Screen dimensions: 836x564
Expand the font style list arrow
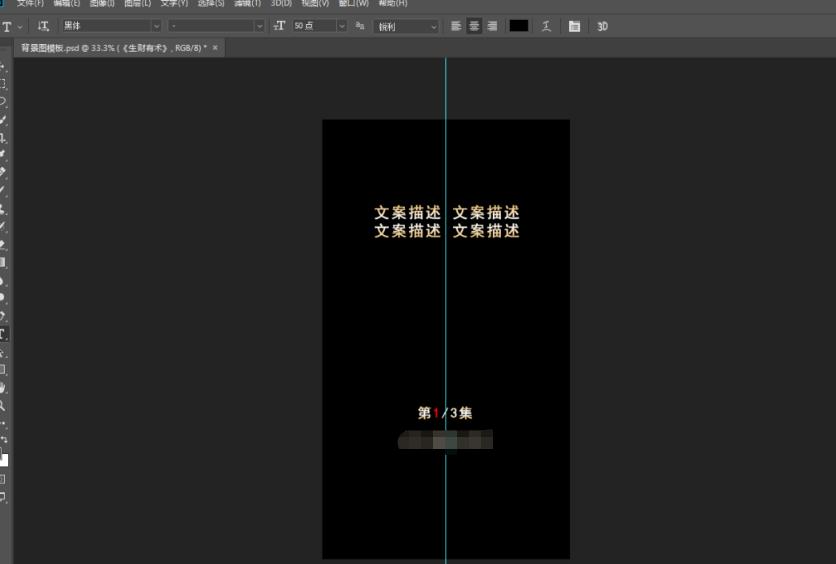point(259,26)
